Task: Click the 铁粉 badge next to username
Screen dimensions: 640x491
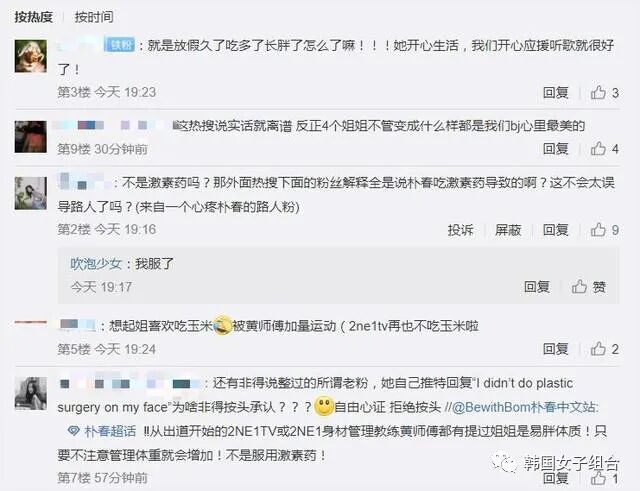Action: [119, 44]
